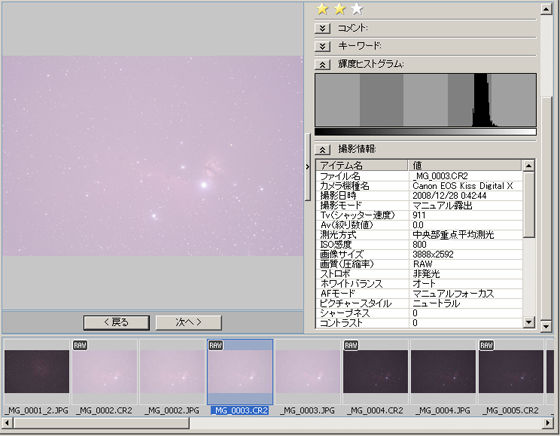Expand the コメント section
Screen dimensions: 560x436
[x=322, y=28]
